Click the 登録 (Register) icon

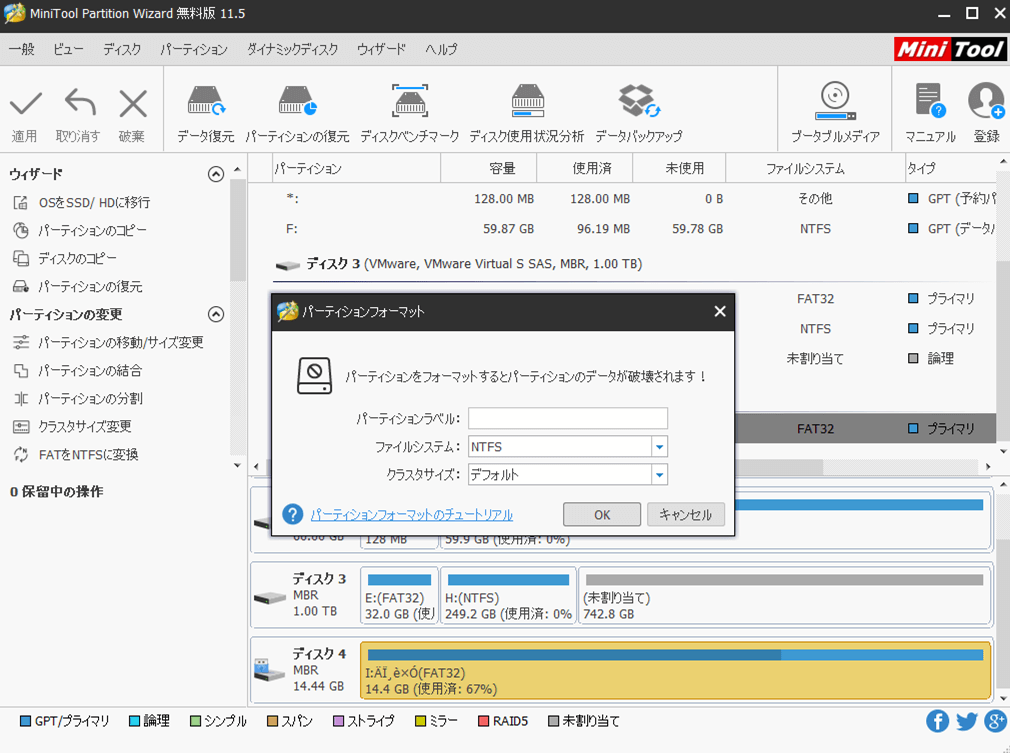(985, 108)
